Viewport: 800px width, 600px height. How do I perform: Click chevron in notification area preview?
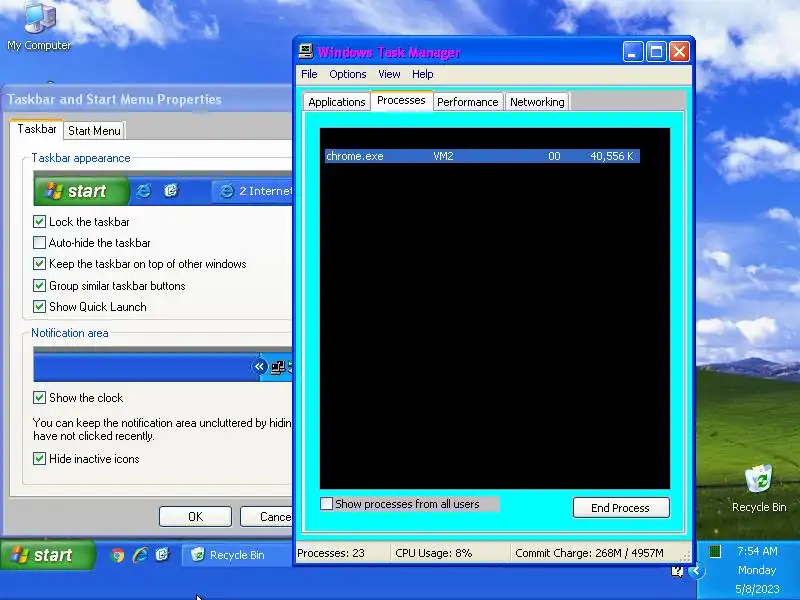[x=259, y=366]
